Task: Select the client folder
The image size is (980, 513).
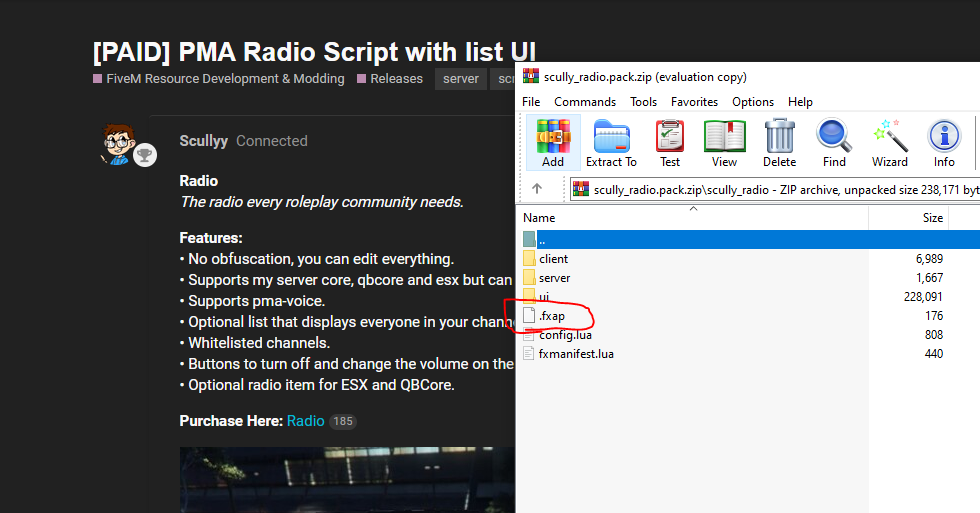Action: click(553, 259)
